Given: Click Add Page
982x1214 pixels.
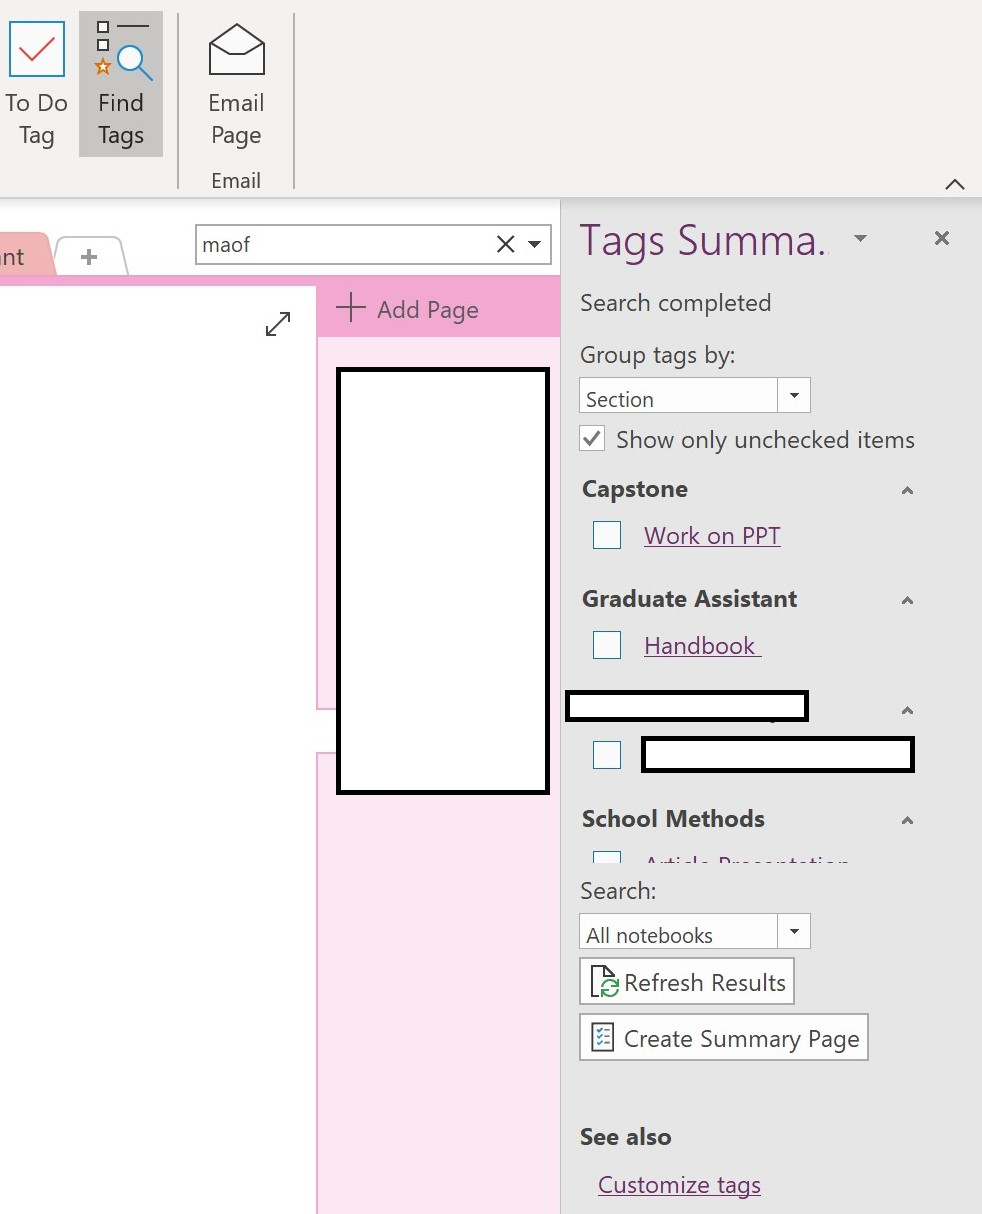Looking at the screenshot, I should click(408, 309).
